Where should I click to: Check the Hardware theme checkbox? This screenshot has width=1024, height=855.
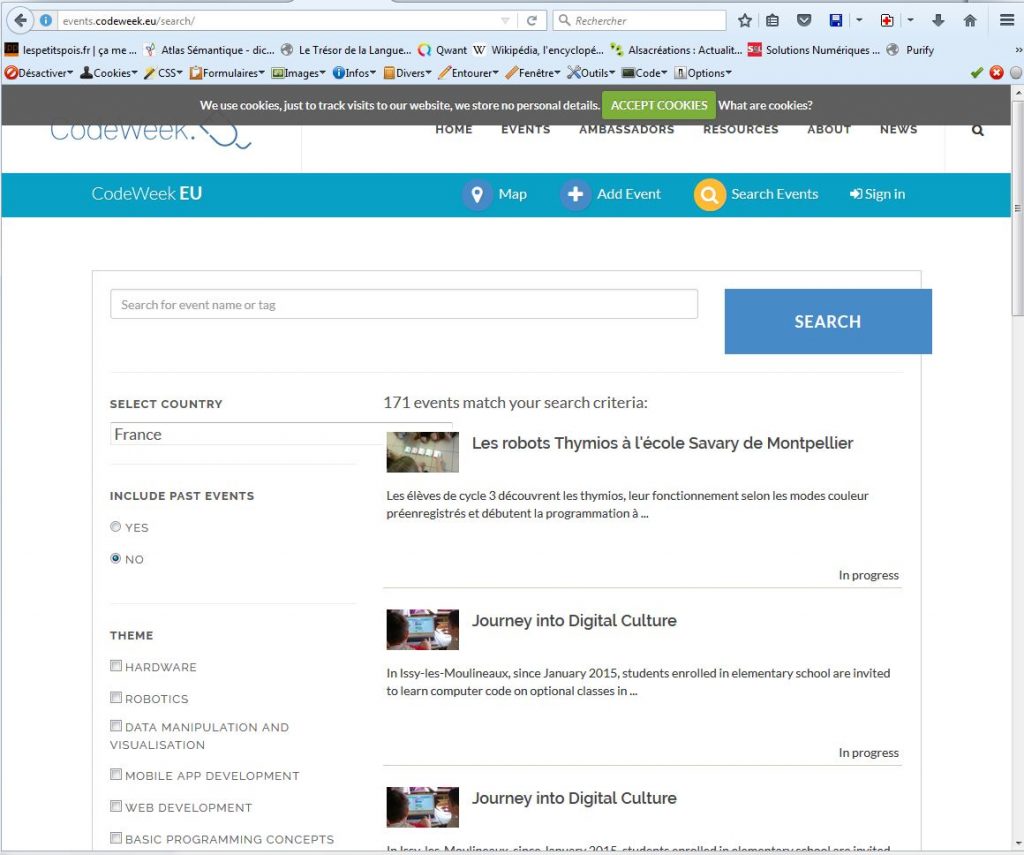pos(116,666)
